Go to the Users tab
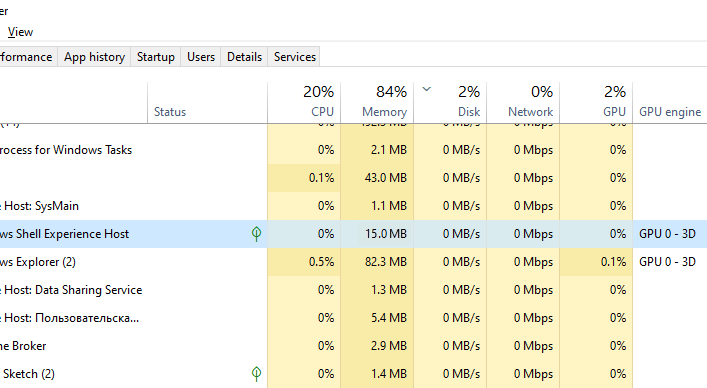Viewport: 707px width, 388px height. click(201, 57)
